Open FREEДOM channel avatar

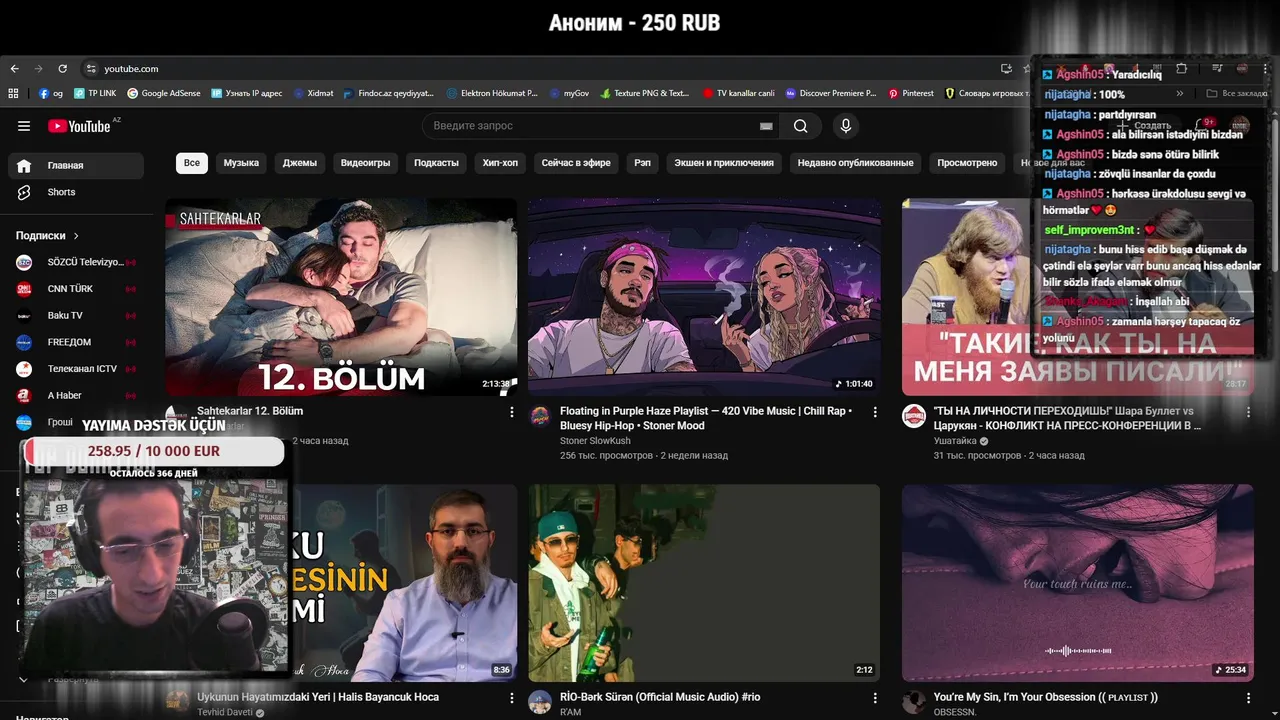pyautogui.click(x=24, y=342)
